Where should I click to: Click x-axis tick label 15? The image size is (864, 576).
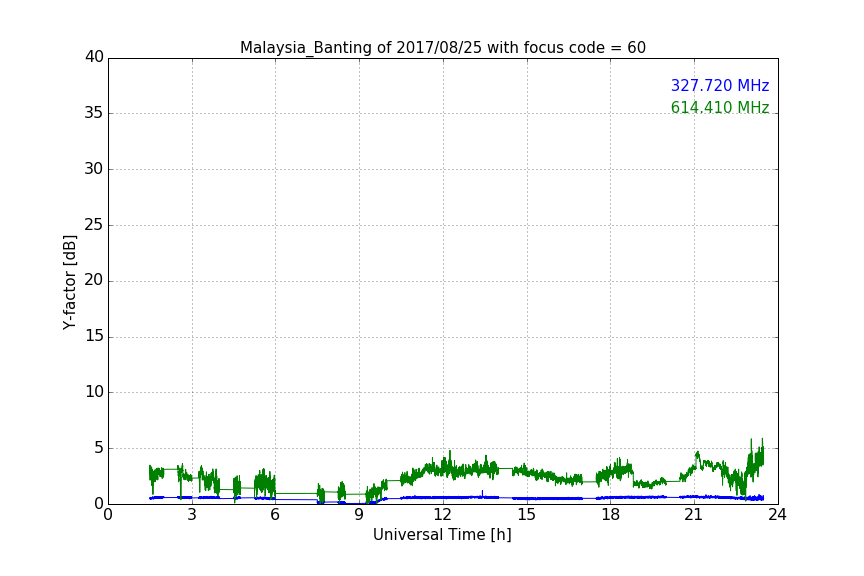click(526, 515)
